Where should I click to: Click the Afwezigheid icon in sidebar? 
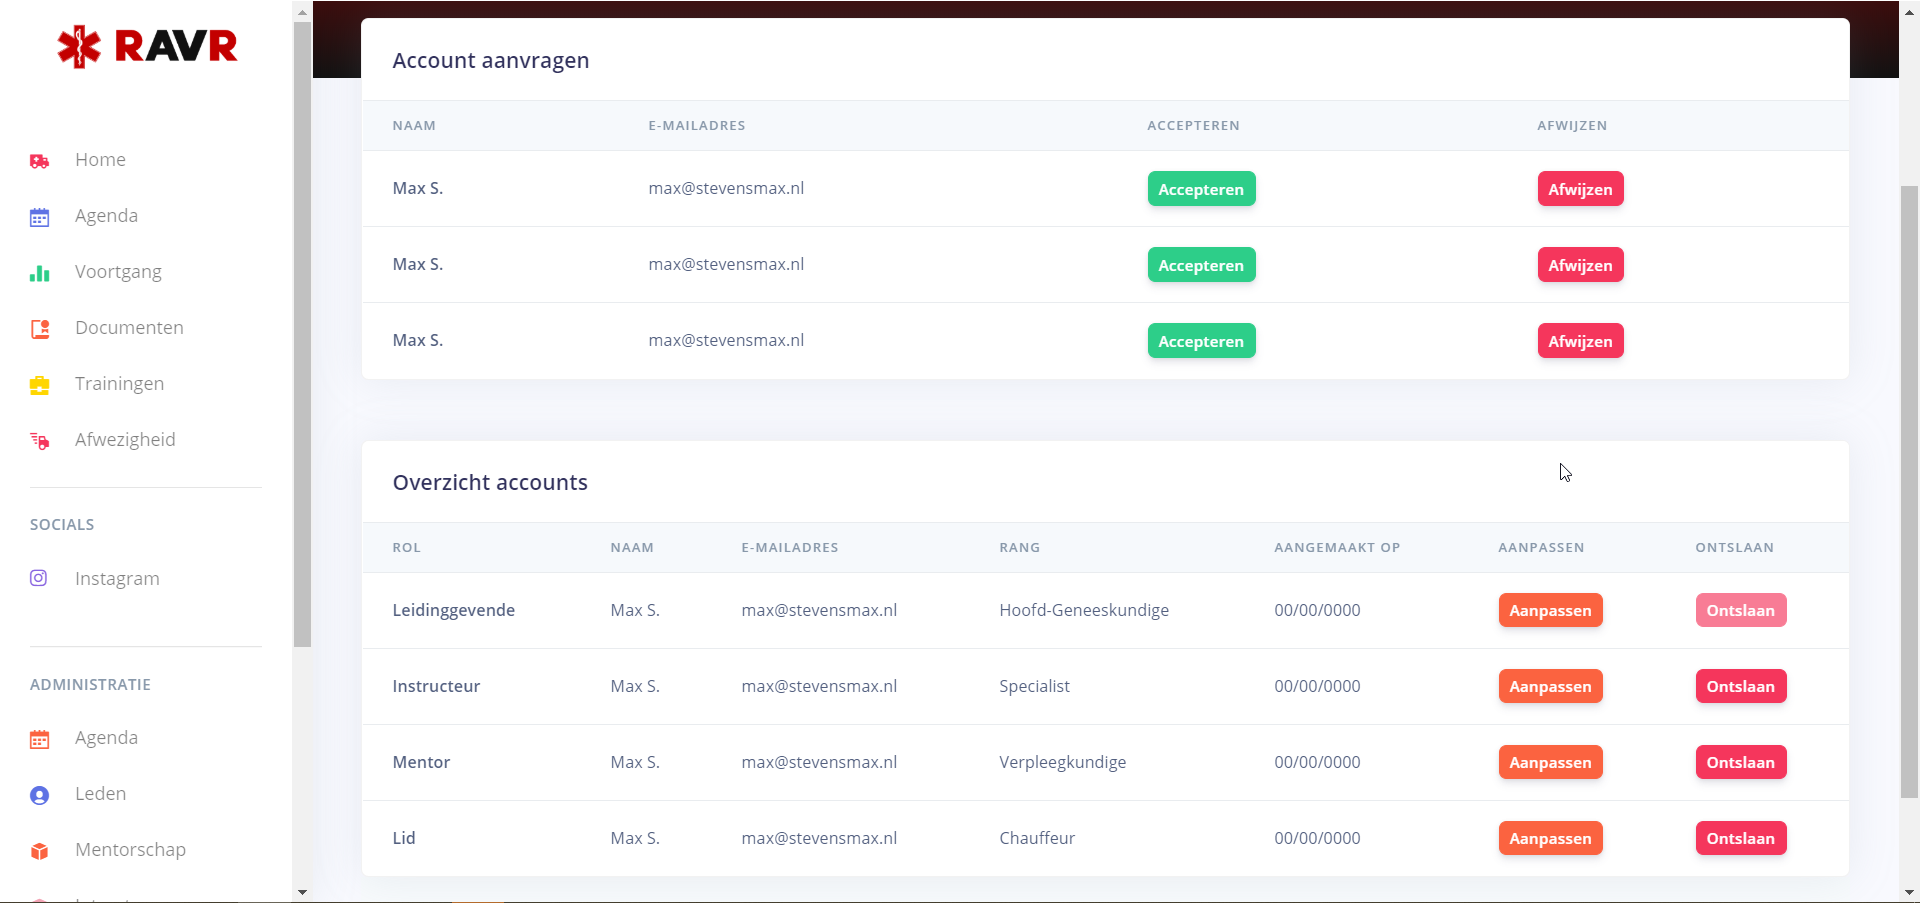40,441
